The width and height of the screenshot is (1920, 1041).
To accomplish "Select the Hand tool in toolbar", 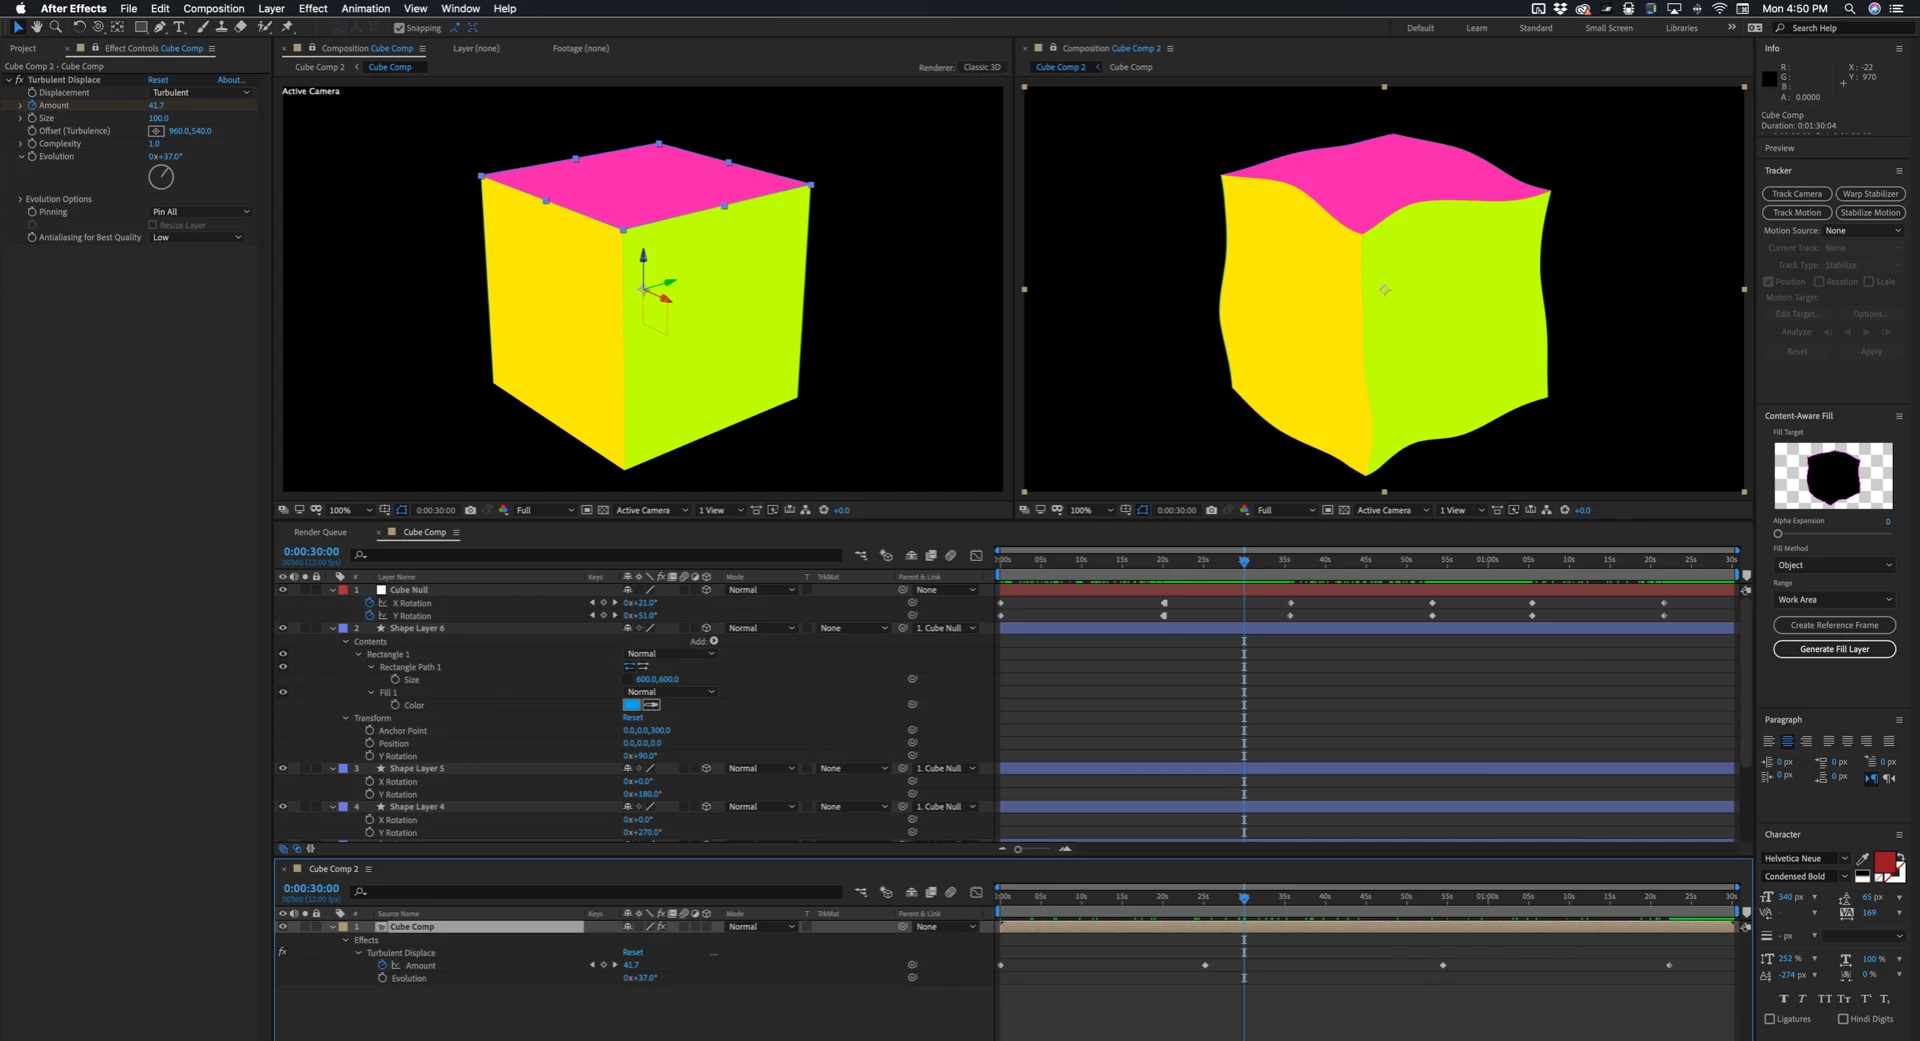I will pos(37,27).
